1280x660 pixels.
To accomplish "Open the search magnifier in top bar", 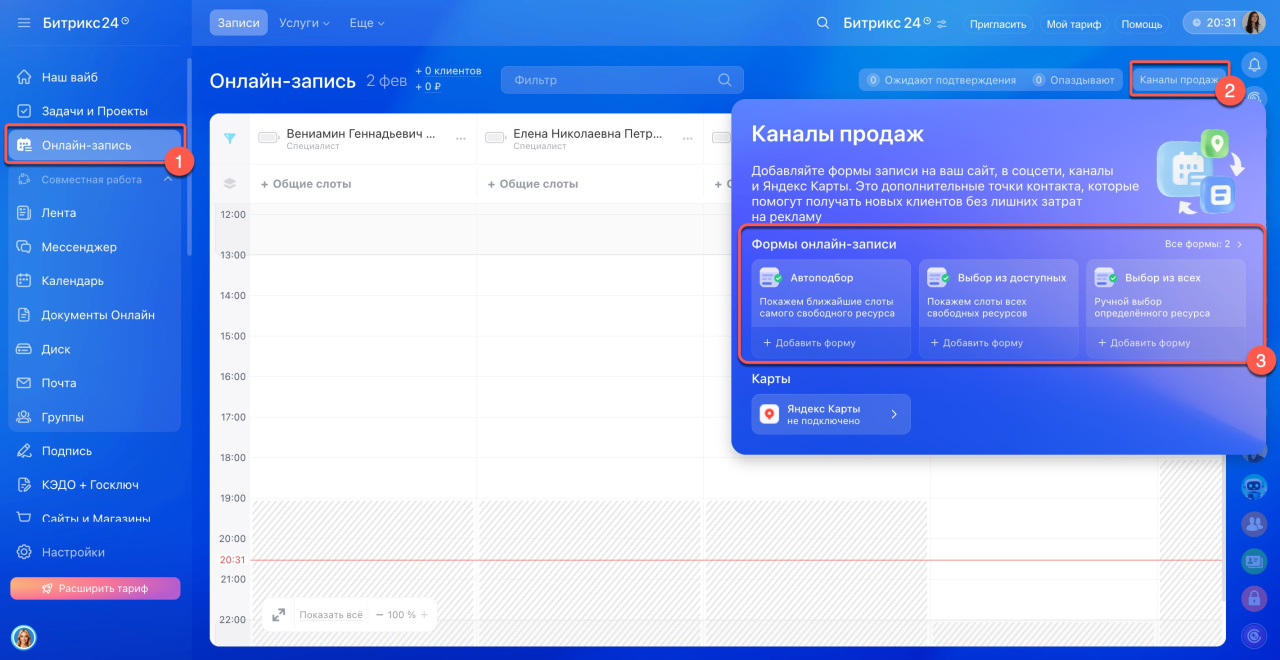I will (x=822, y=23).
